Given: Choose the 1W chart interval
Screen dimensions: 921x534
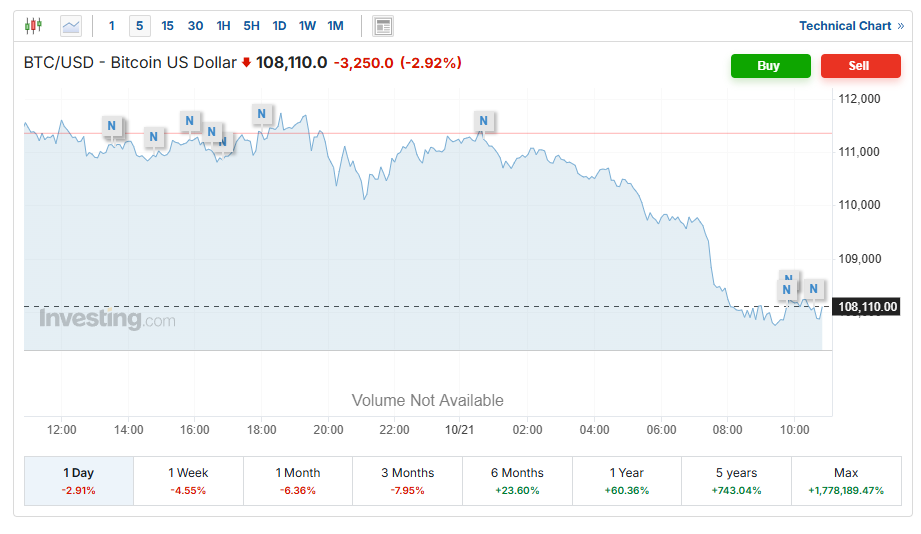Looking at the screenshot, I should pos(307,25).
